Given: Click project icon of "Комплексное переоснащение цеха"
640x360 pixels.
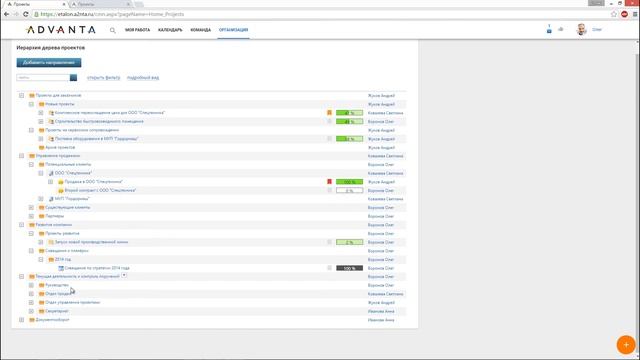Looking at the screenshot, I should click(51, 113).
